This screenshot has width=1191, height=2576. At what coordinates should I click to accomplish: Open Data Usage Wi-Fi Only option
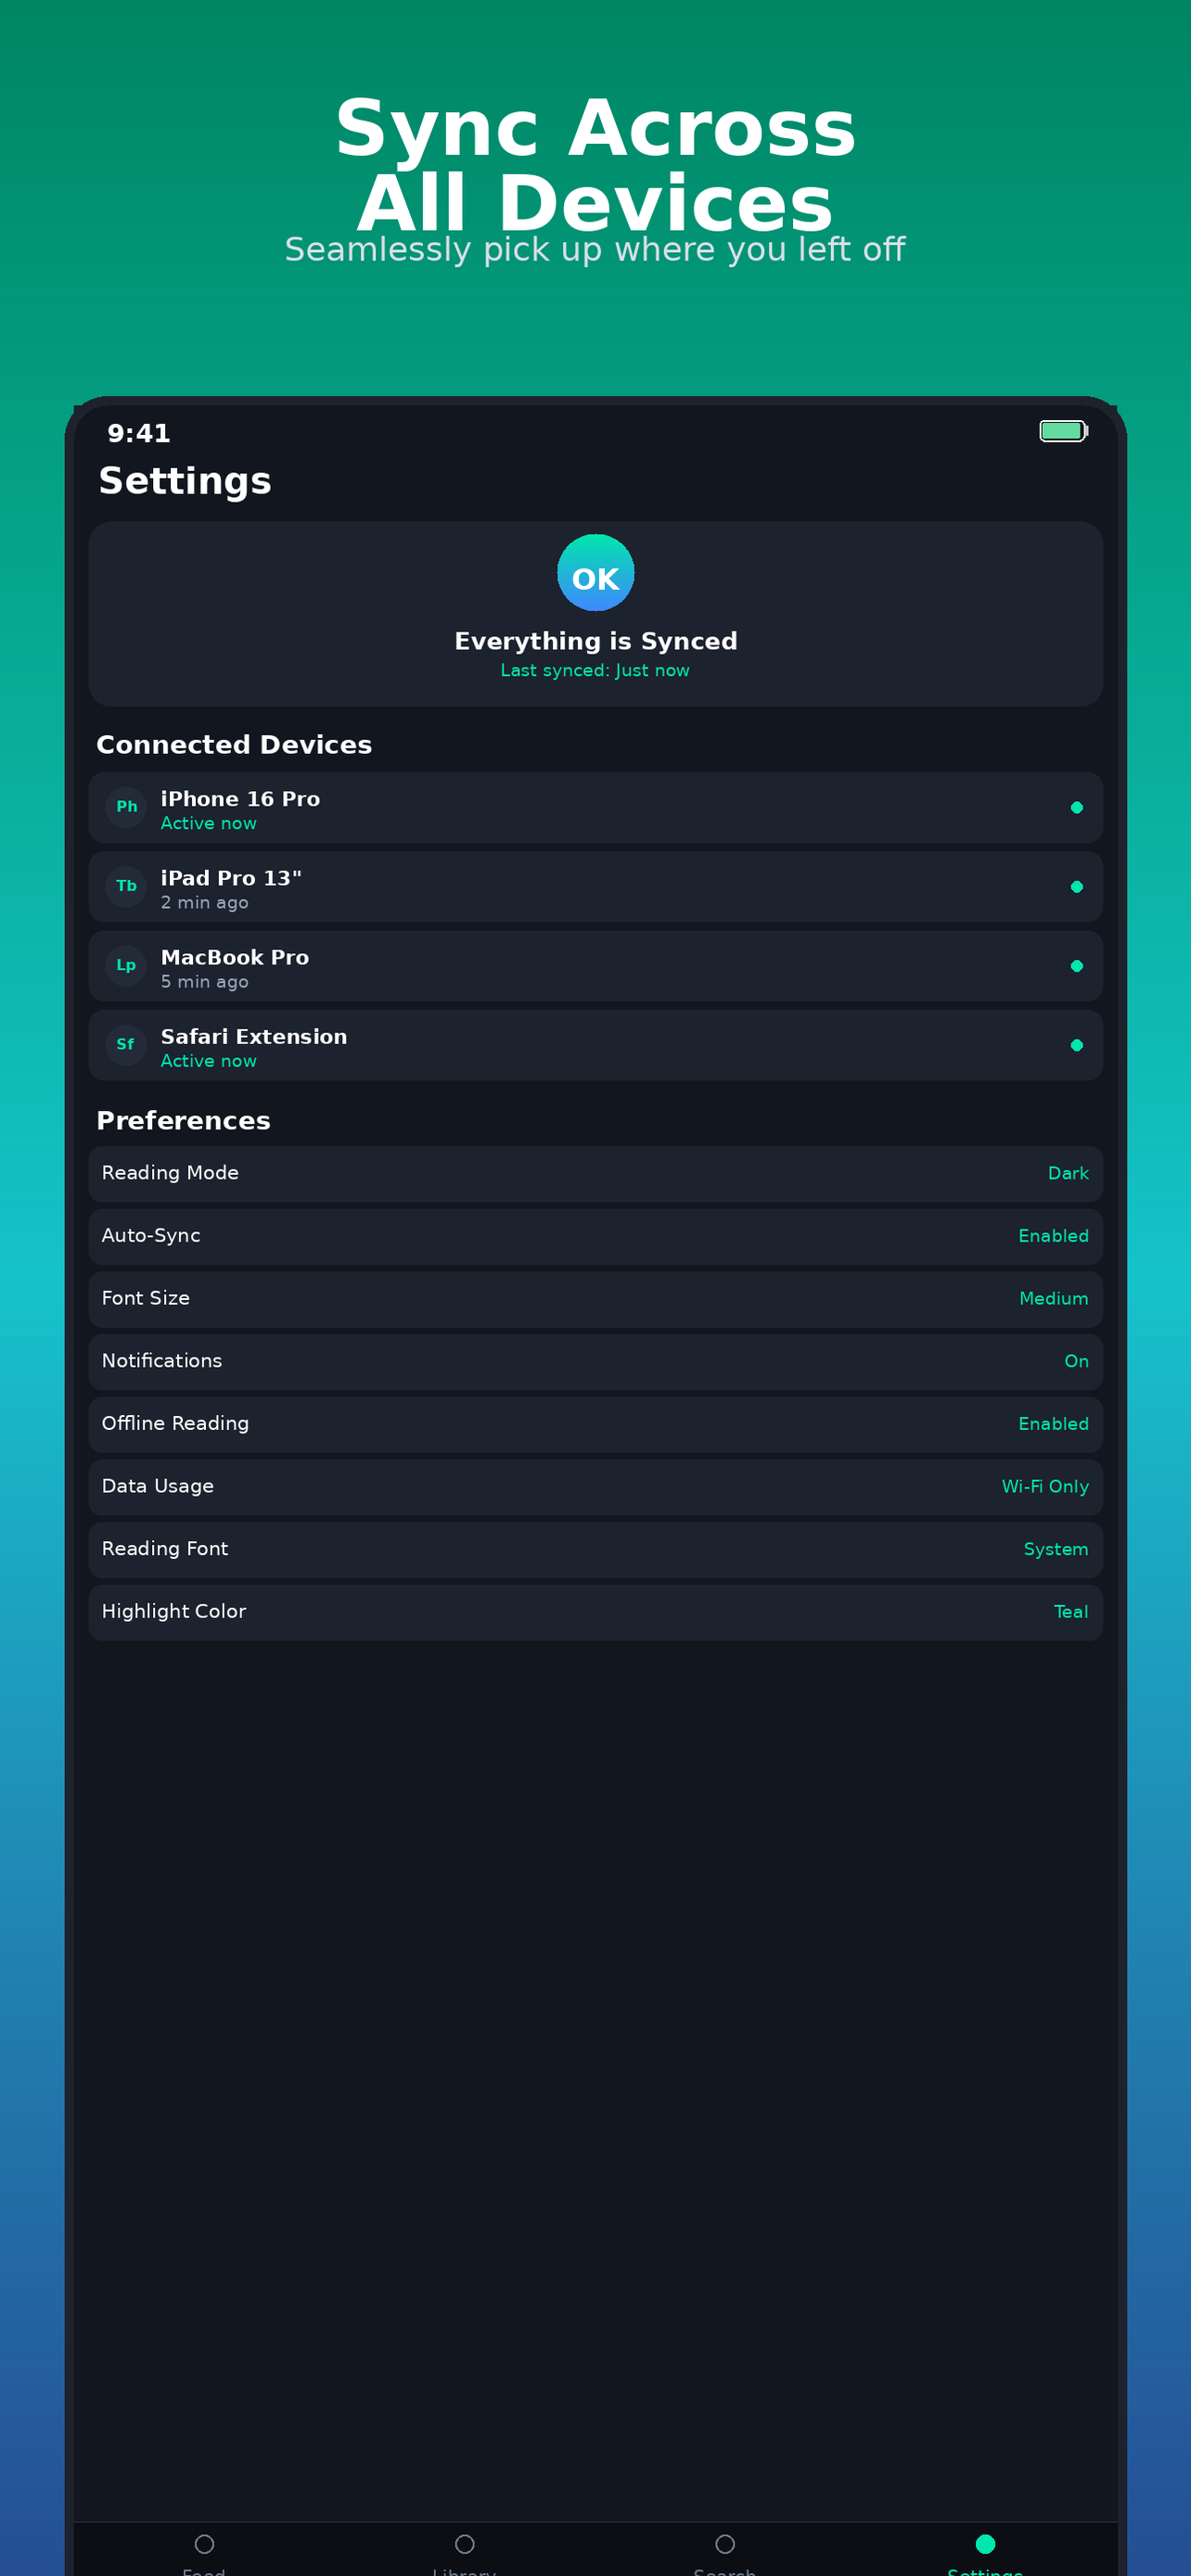pos(595,1487)
